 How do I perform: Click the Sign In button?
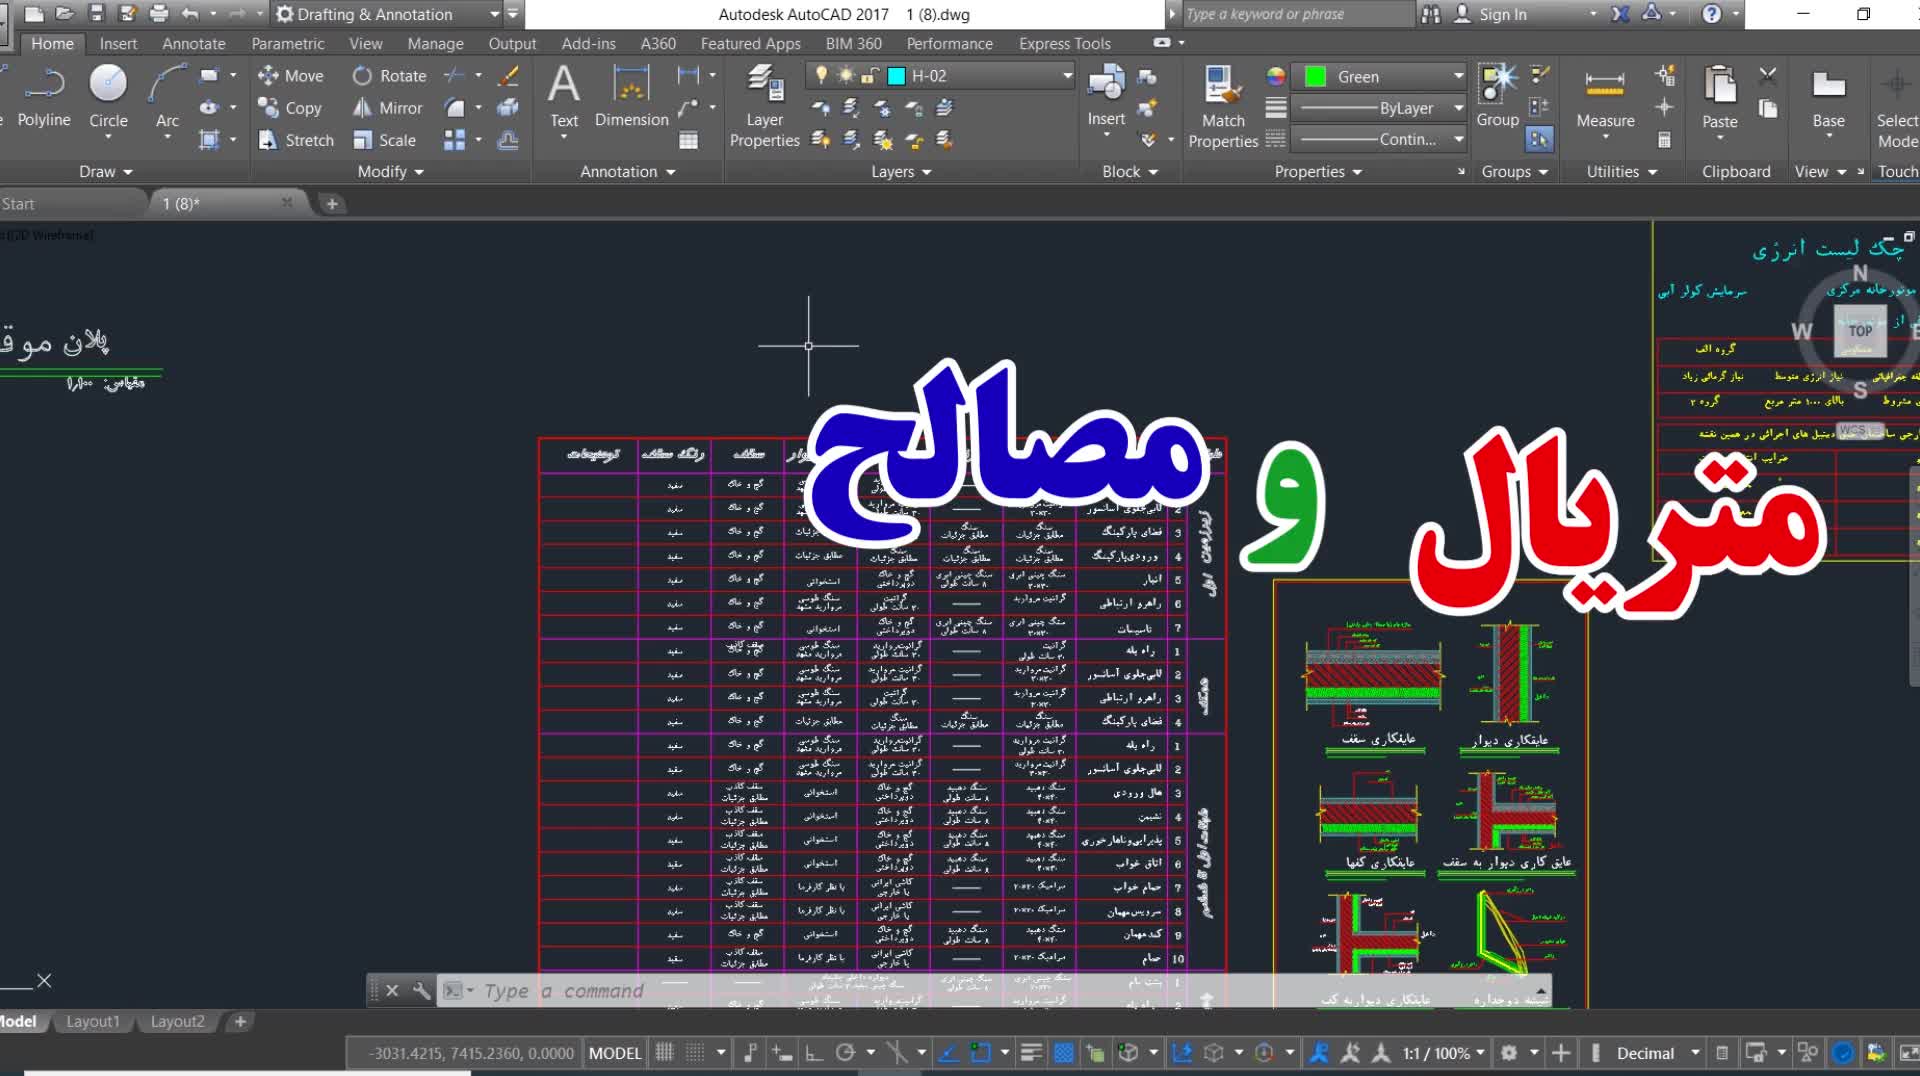coord(1503,14)
